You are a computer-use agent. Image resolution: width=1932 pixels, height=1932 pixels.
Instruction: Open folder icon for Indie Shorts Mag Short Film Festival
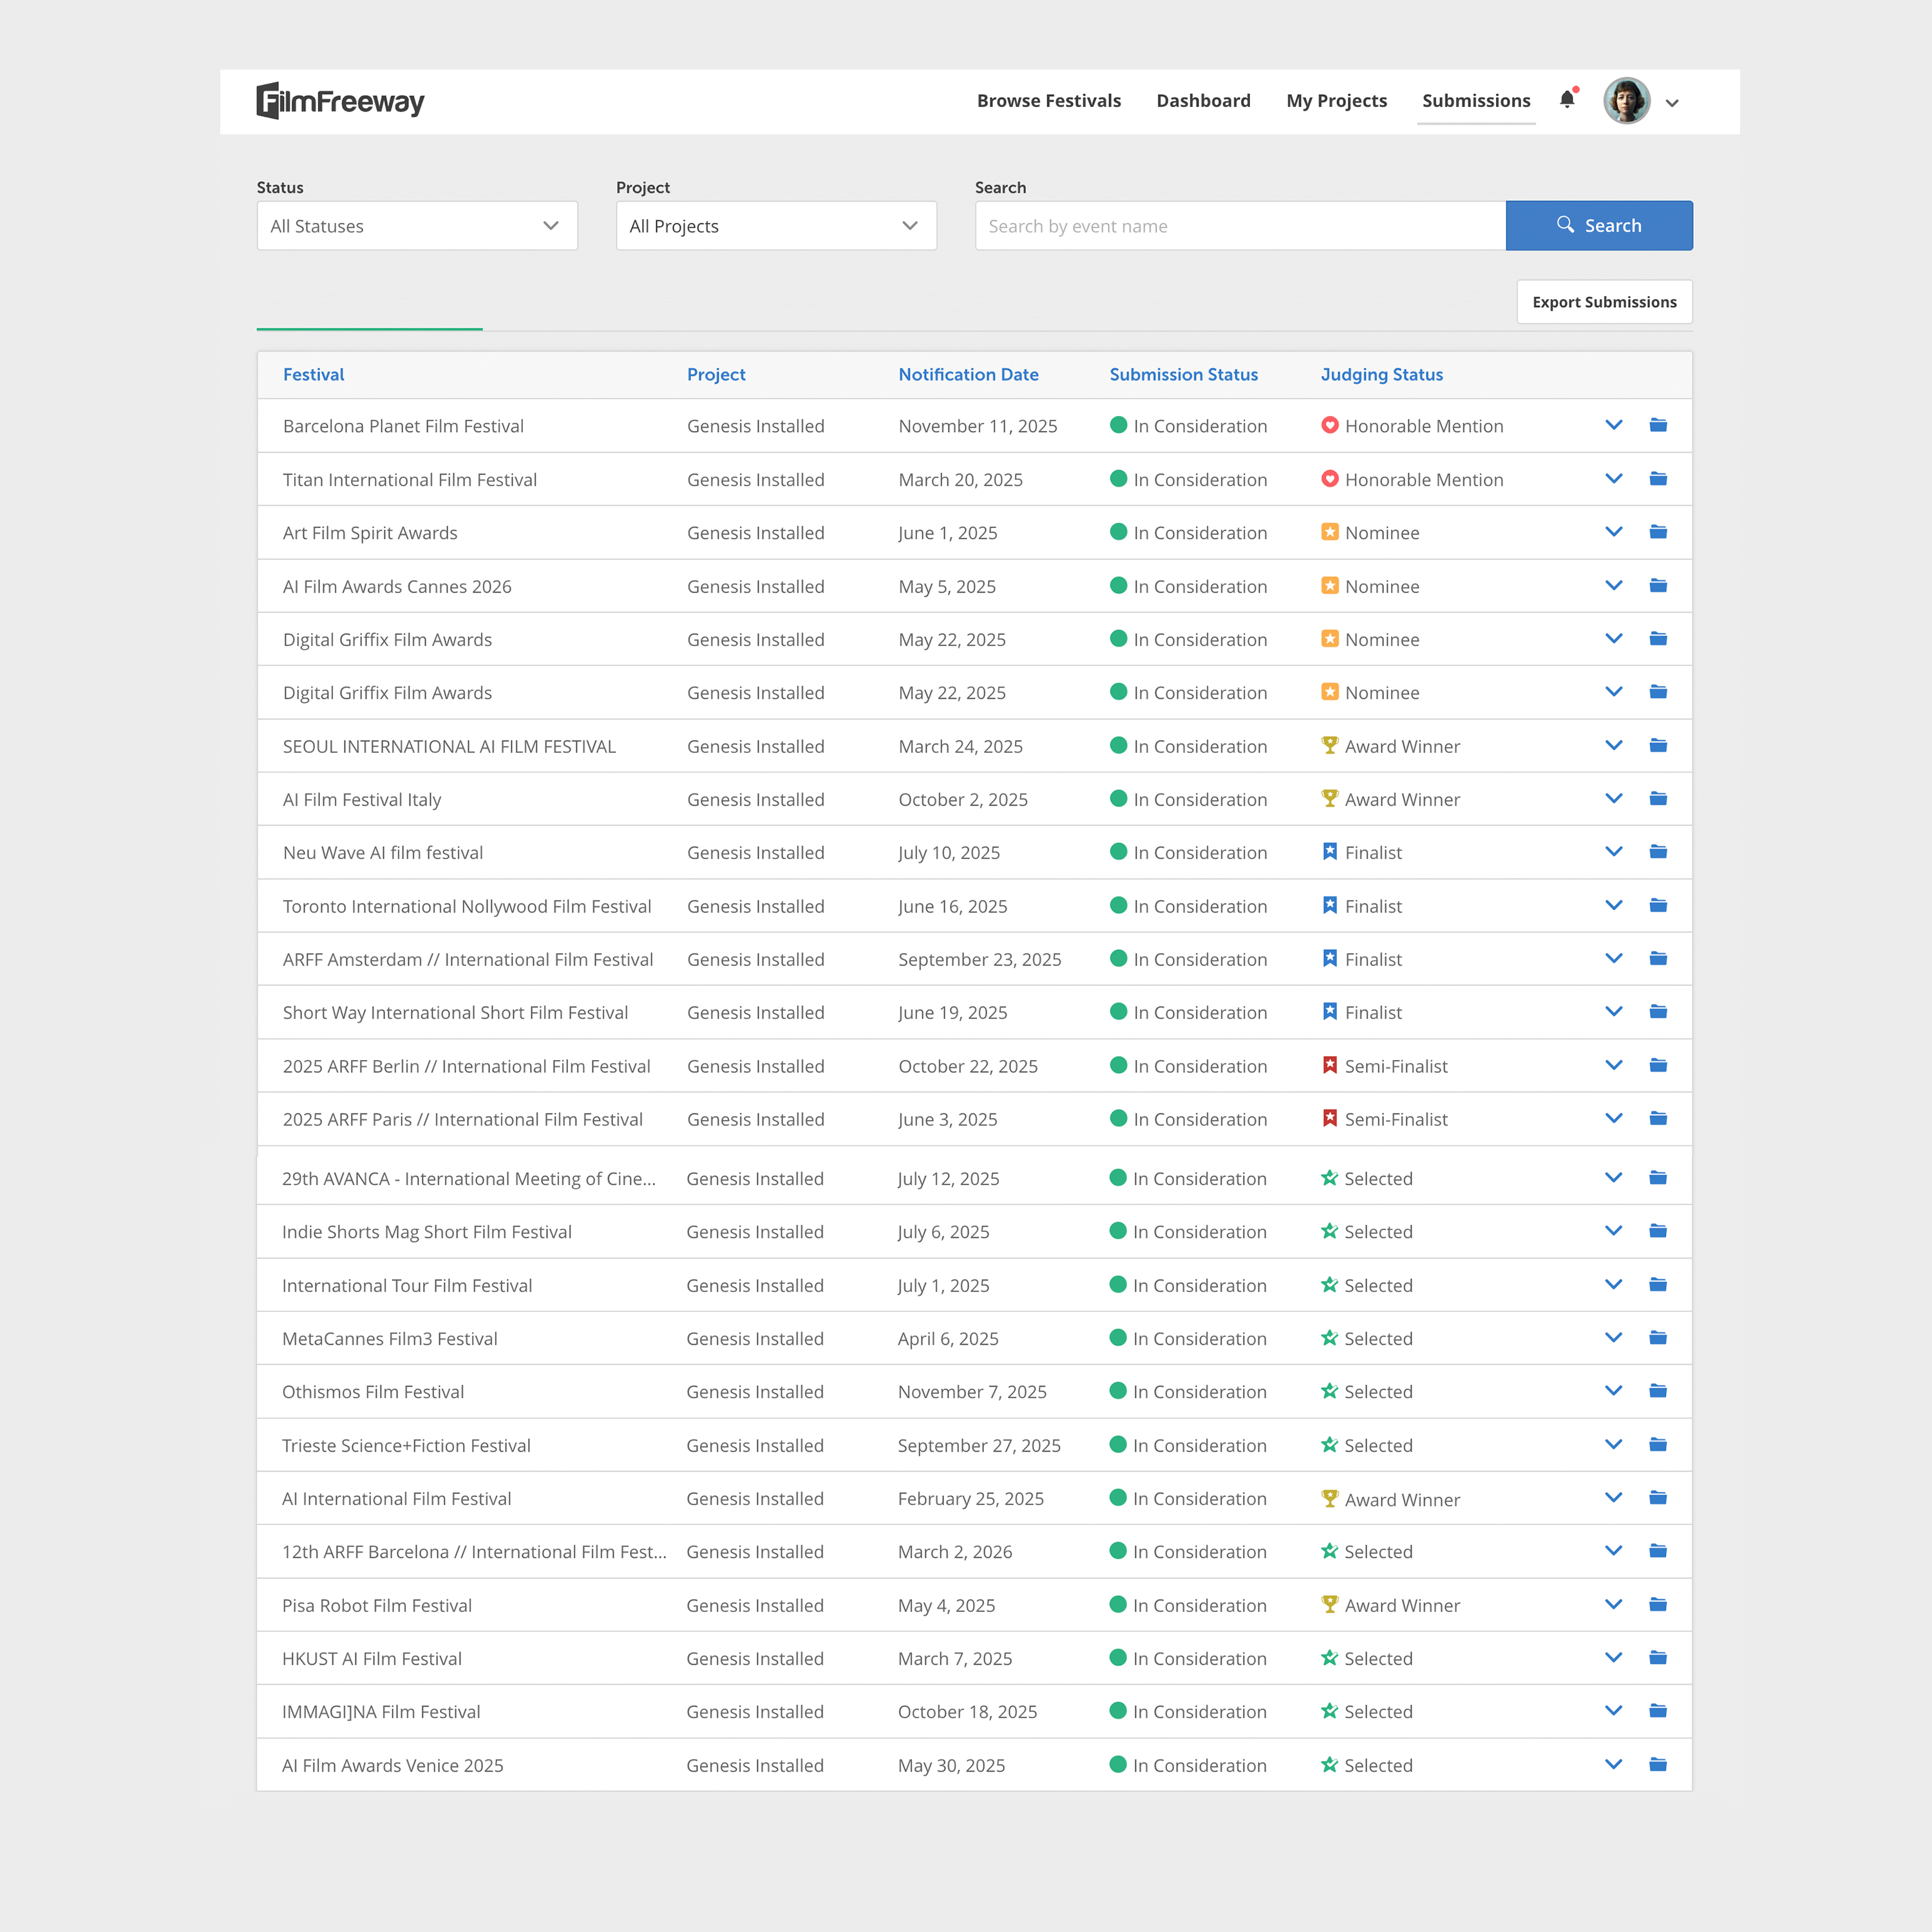coord(1658,1231)
